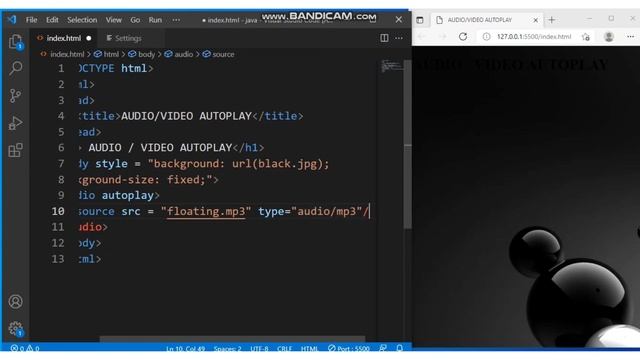Open the Manage gear icon
The height and width of the screenshot is (360, 640).
point(16,328)
